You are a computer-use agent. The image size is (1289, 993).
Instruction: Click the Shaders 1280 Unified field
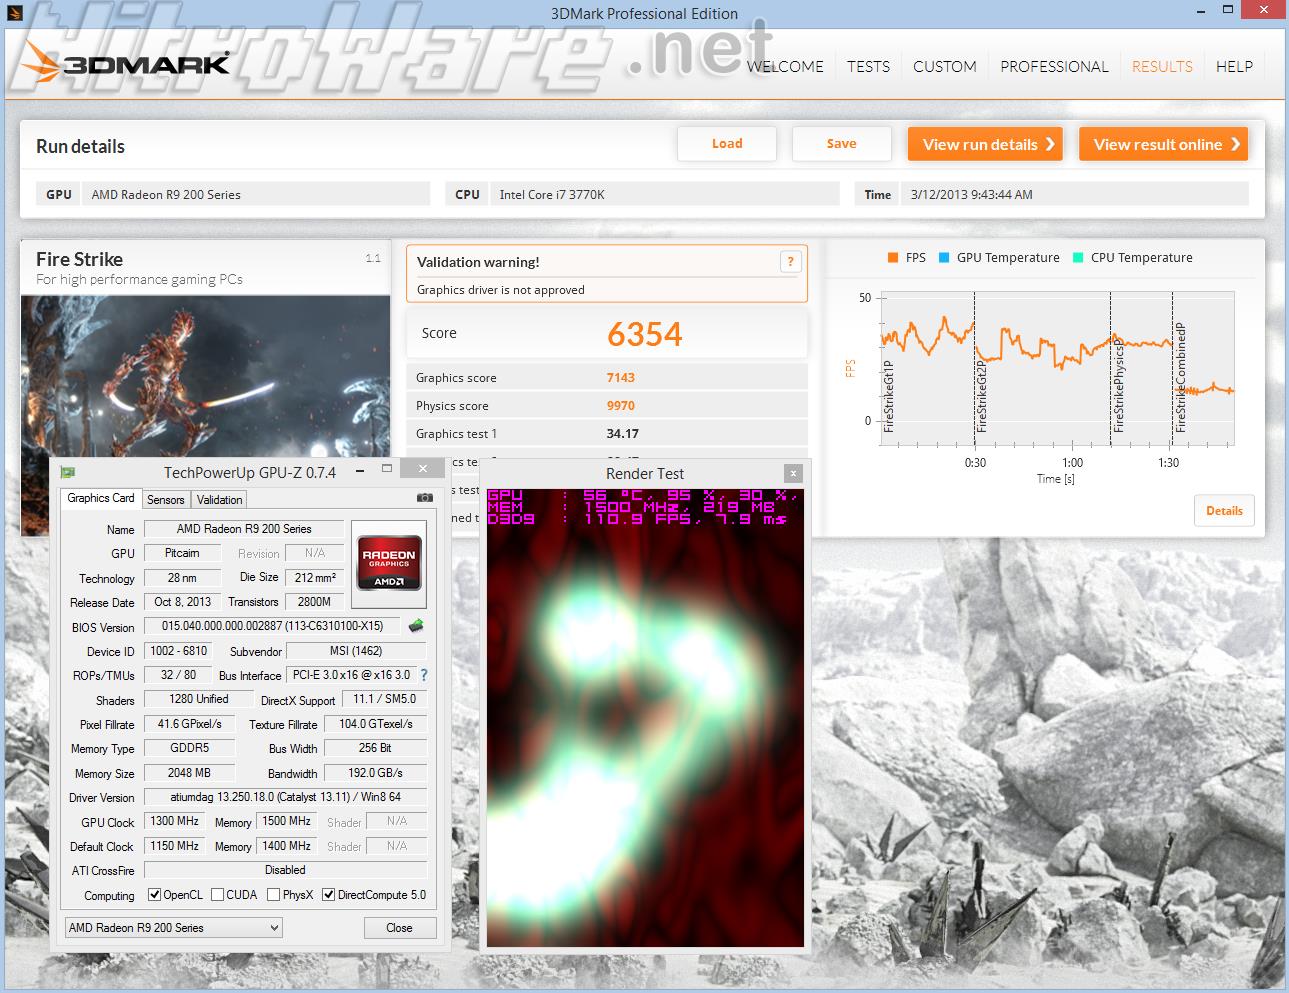click(x=198, y=699)
